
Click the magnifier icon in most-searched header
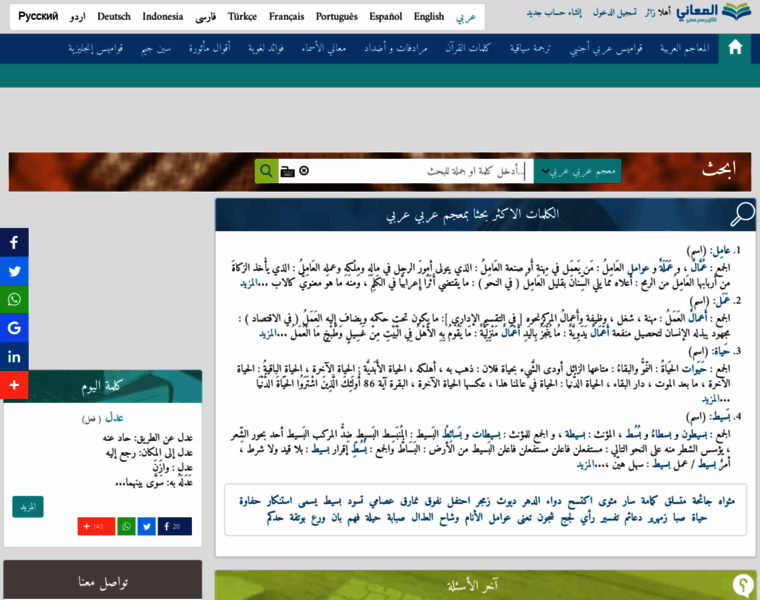coord(742,214)
